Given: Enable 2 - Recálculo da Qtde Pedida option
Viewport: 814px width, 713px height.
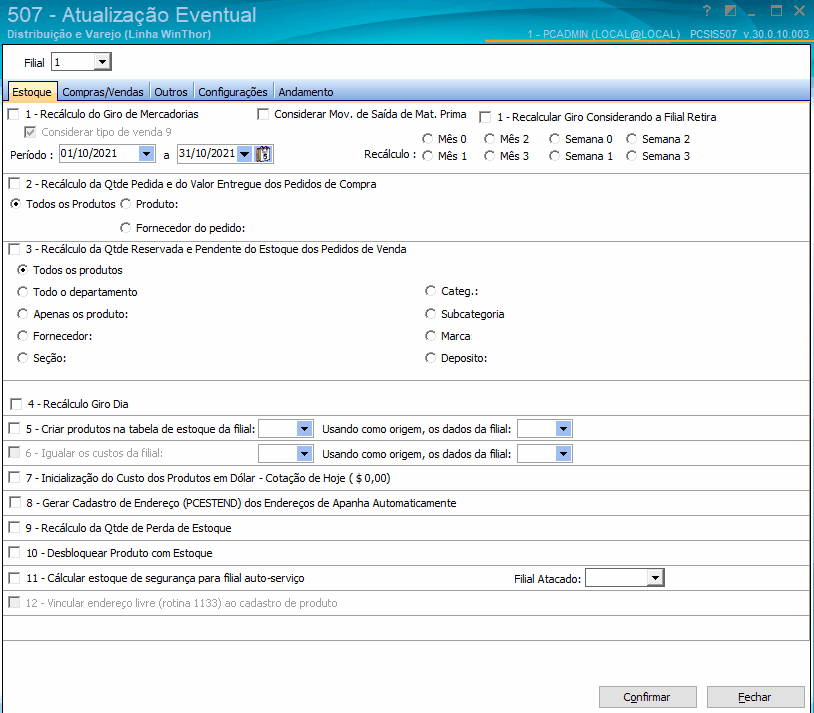Looking at the screenshot, I should point(15,184).
